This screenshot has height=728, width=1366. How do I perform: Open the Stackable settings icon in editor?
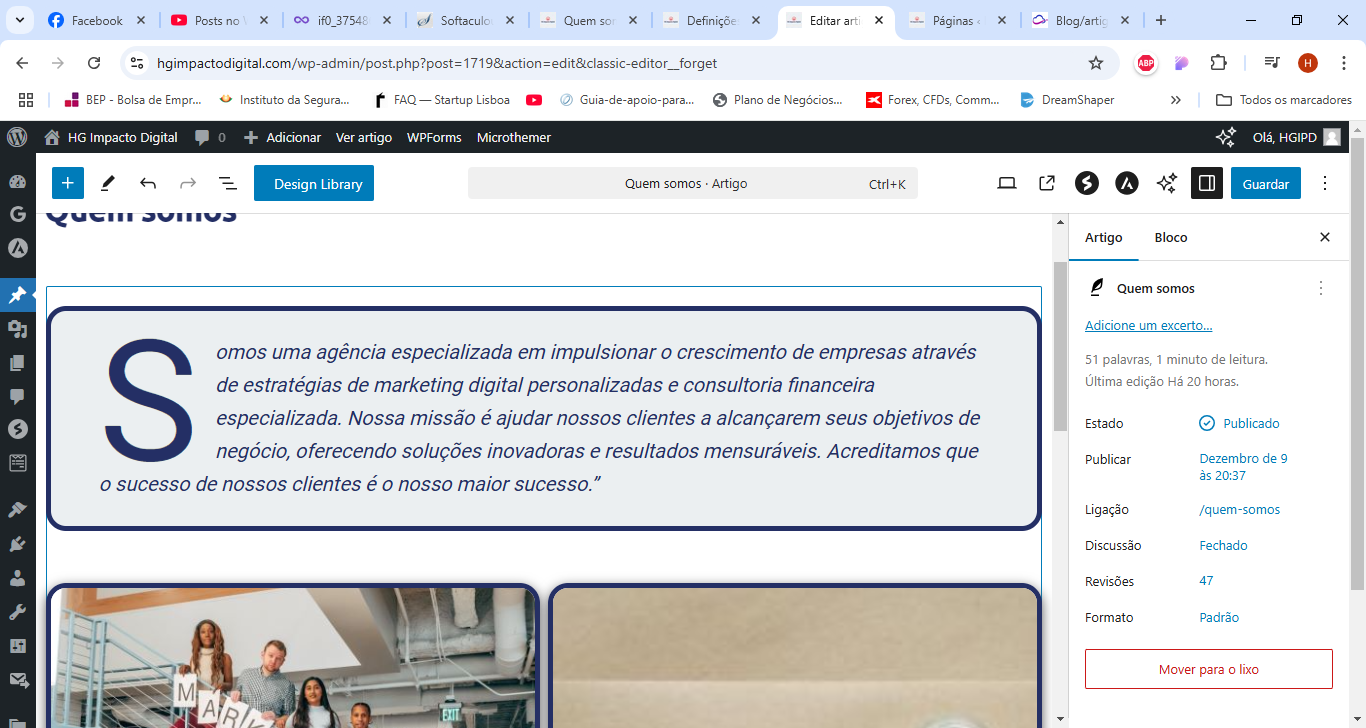pyautogui.click(x=1087, y=183)
